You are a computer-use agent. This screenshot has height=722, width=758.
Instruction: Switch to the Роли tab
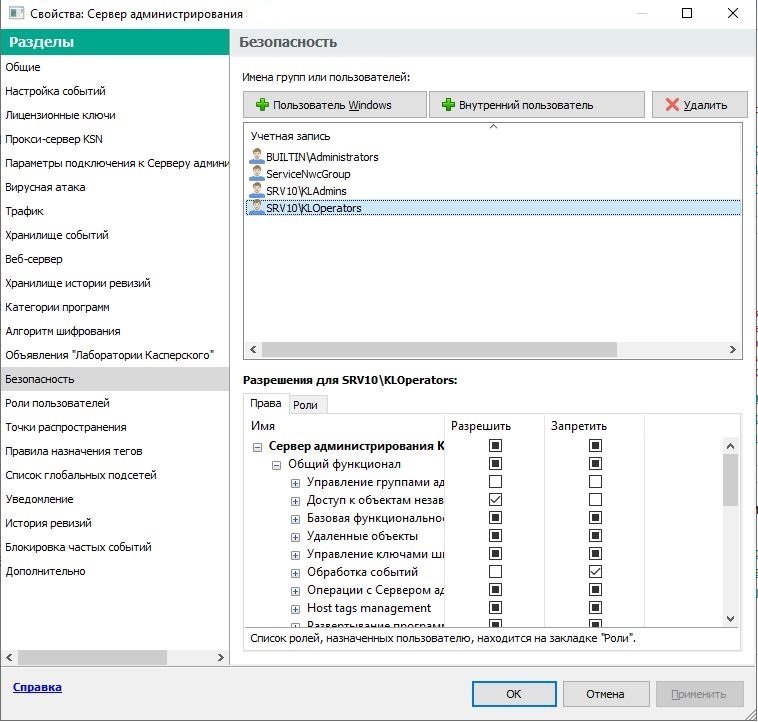(x=305, y=405)
